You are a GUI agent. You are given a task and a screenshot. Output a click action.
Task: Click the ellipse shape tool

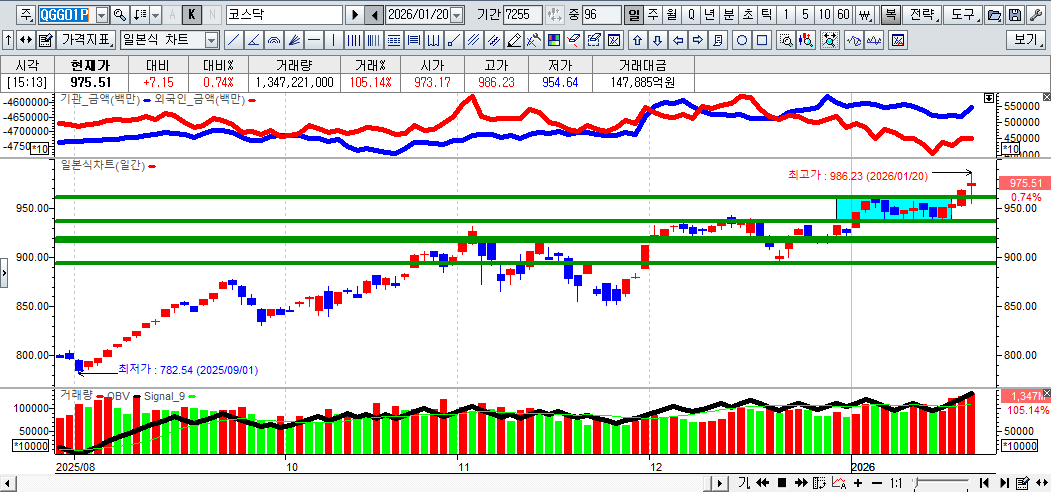(x=742, y=40)
